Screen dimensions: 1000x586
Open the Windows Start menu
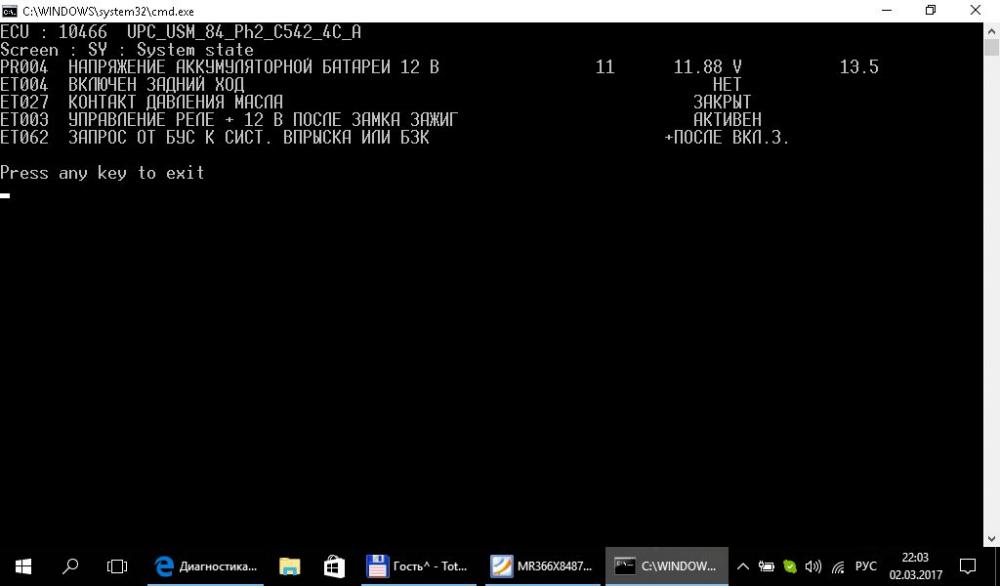[x=24, y=566]
